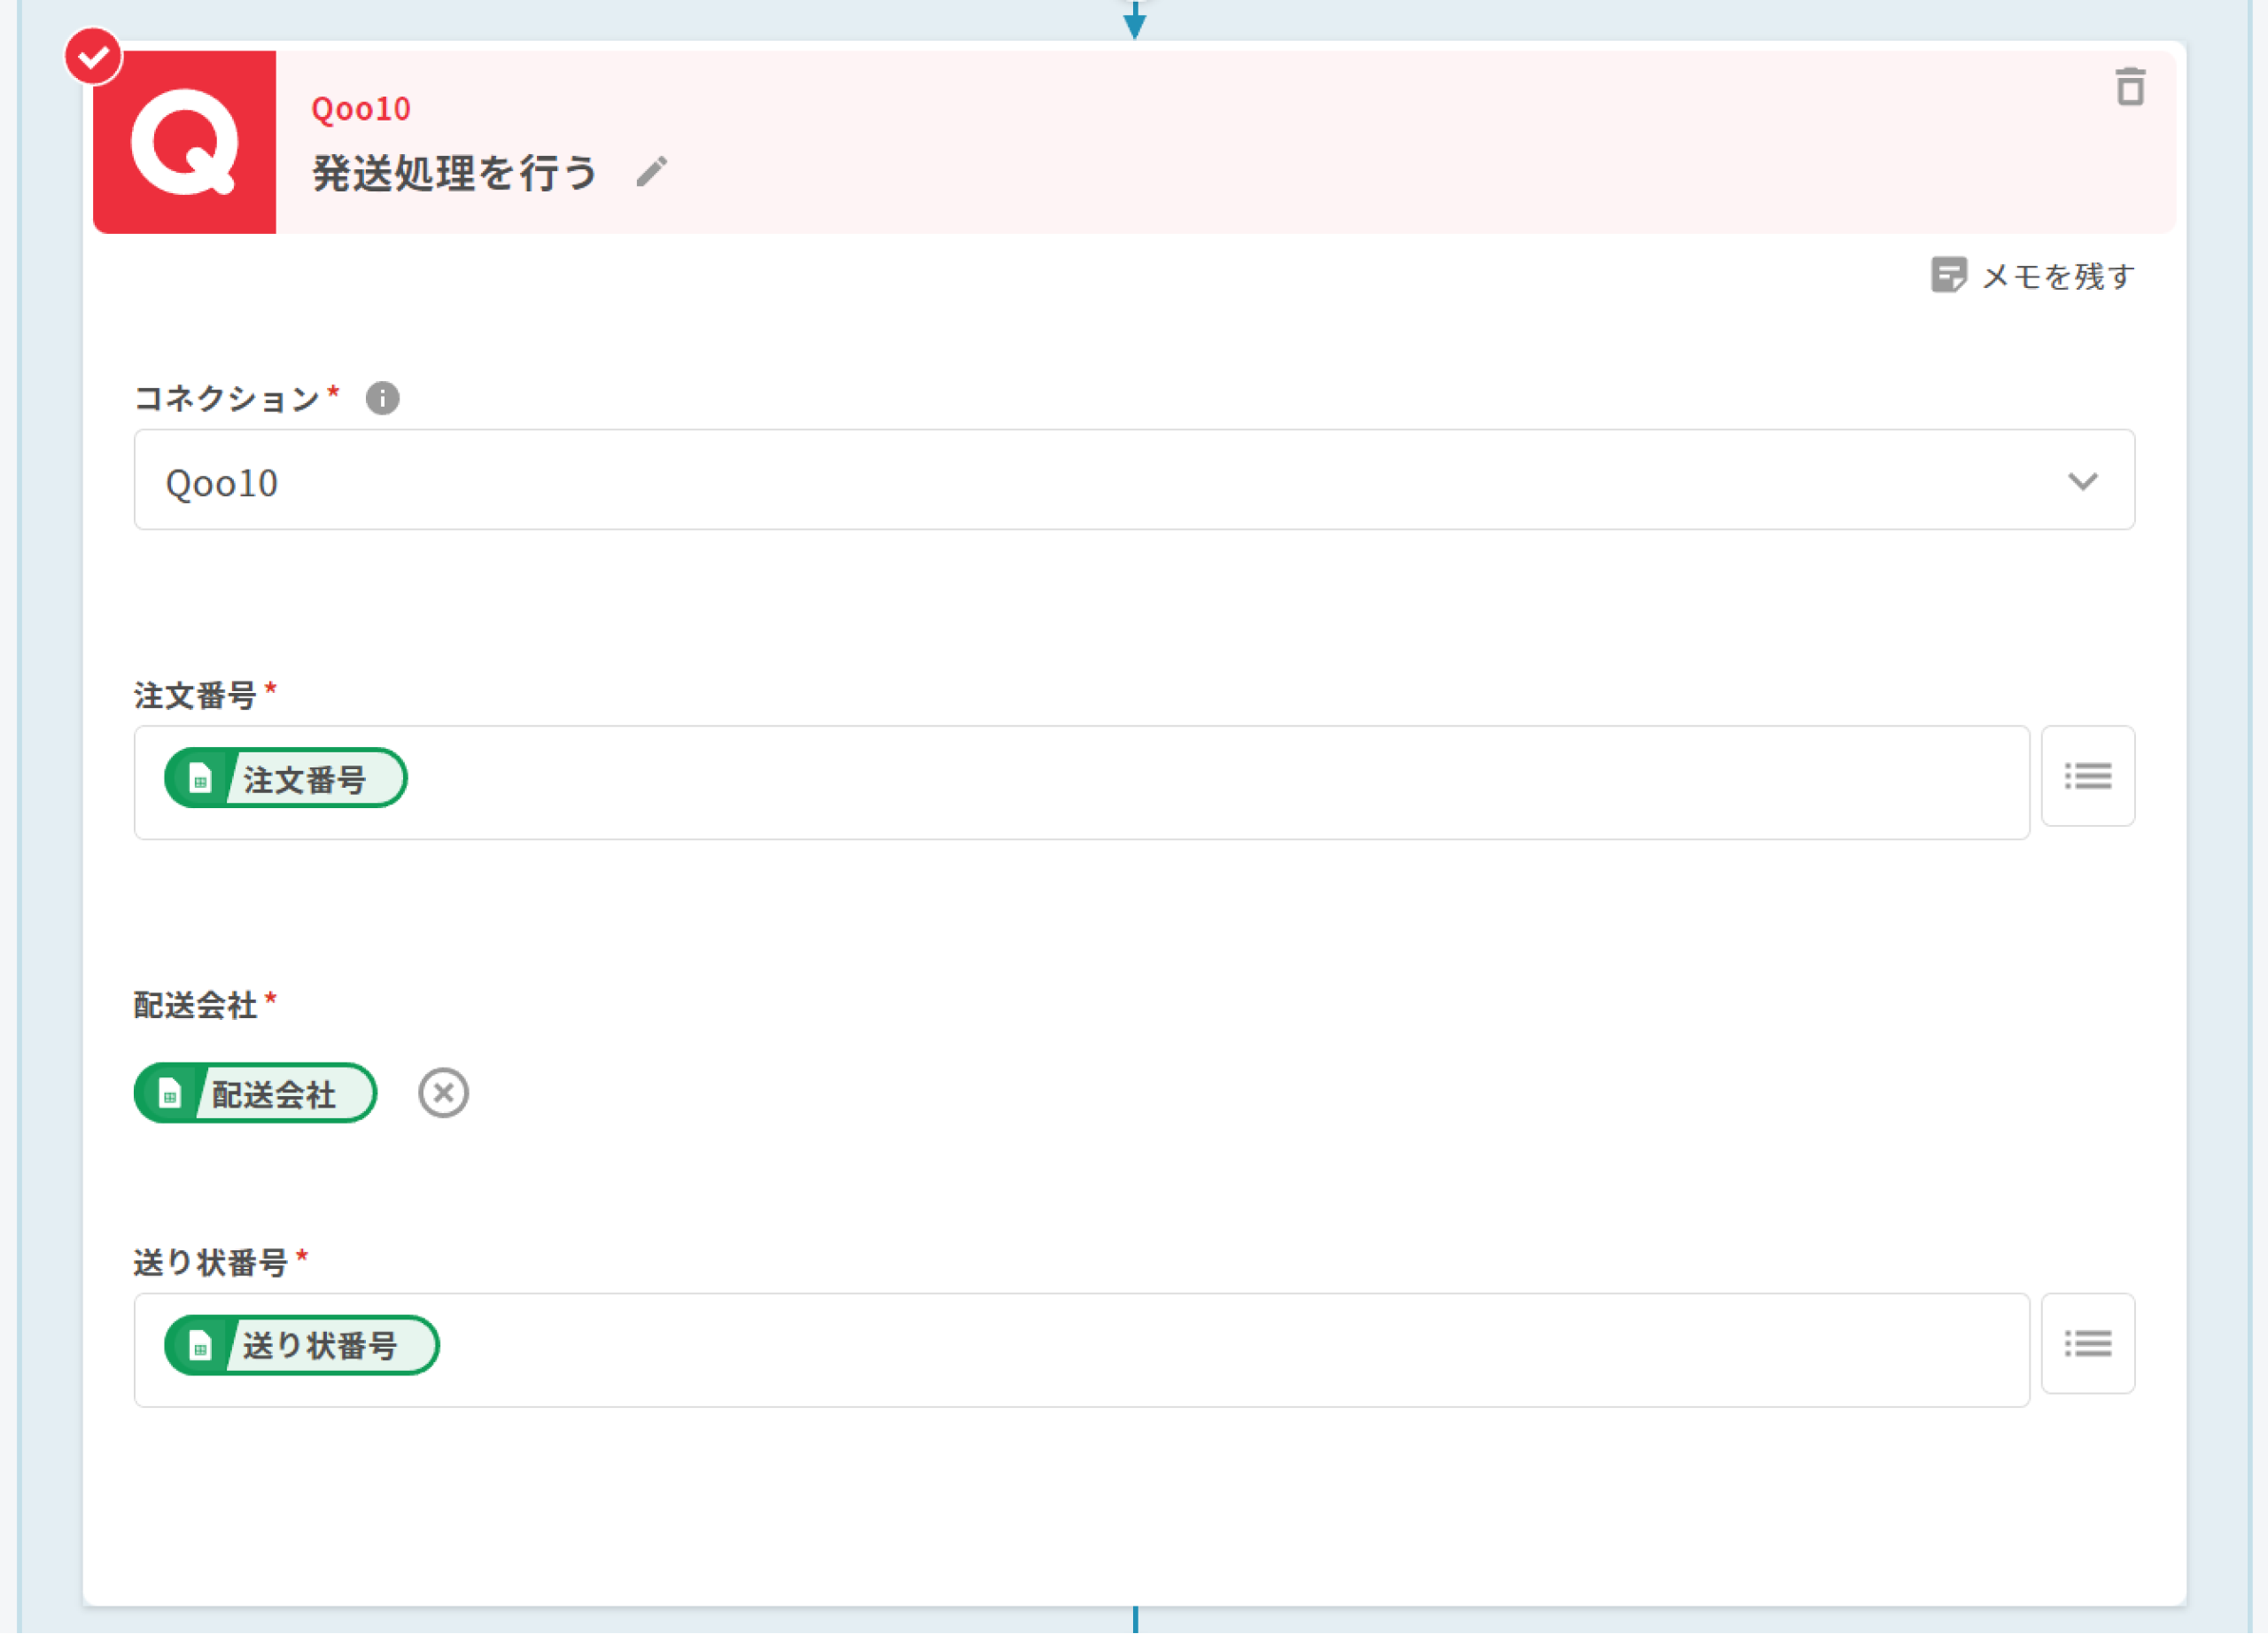Clear the 配送会社 selection

pos(443,1092)
